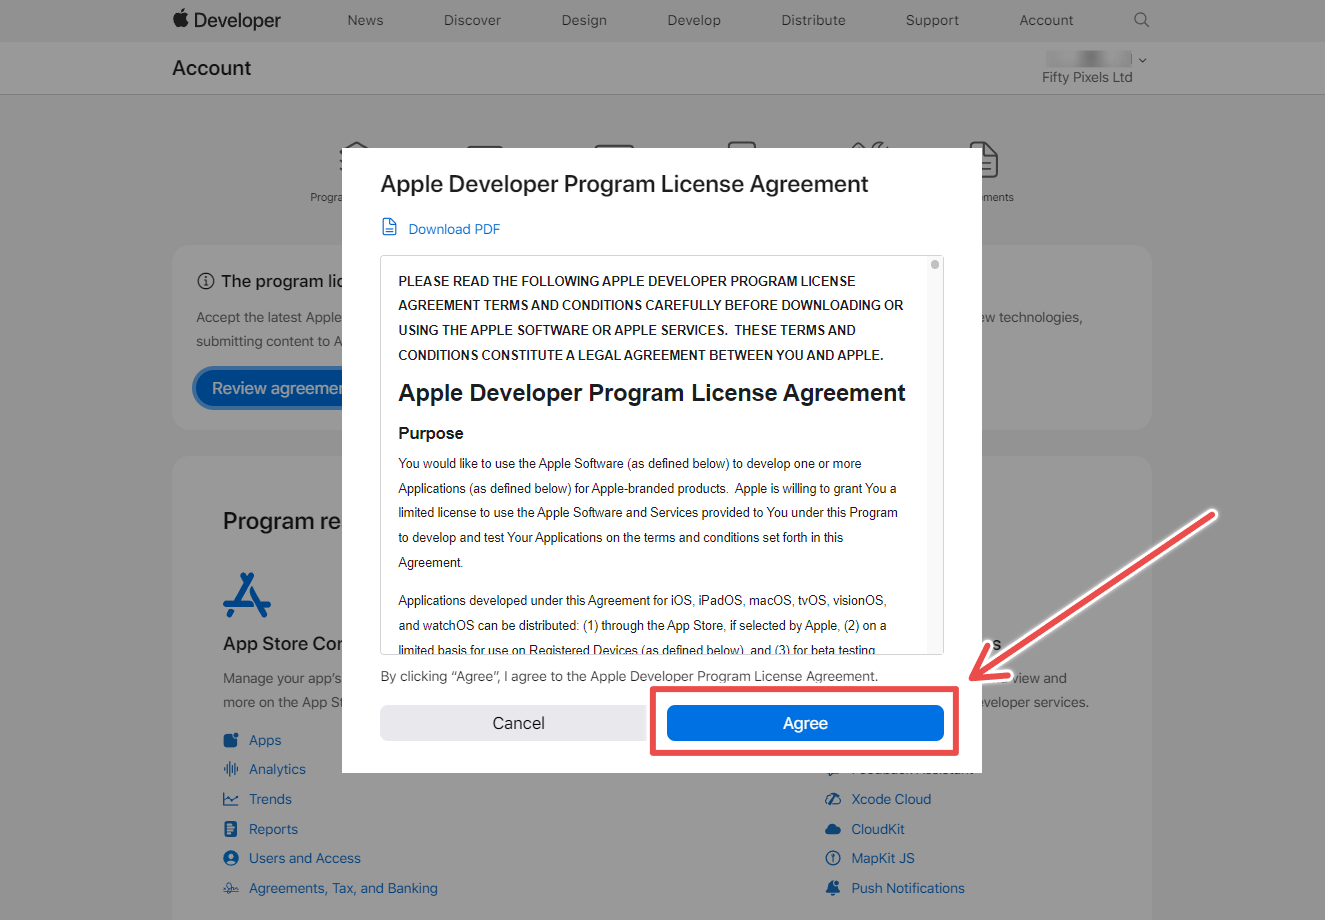This screenshot has width=1325, height=920.
Task: Open search with the magnifier icon
Action: pyautogui.click(x=1141, y=20)
